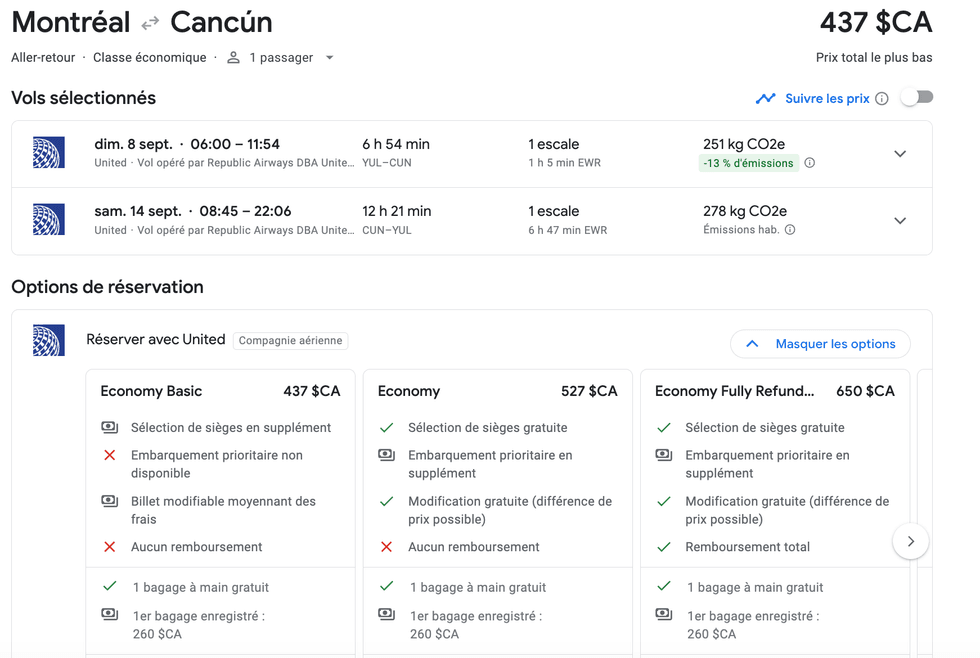
Task: Click United logo next to Réserver avec United
Action: coord(47,338)
